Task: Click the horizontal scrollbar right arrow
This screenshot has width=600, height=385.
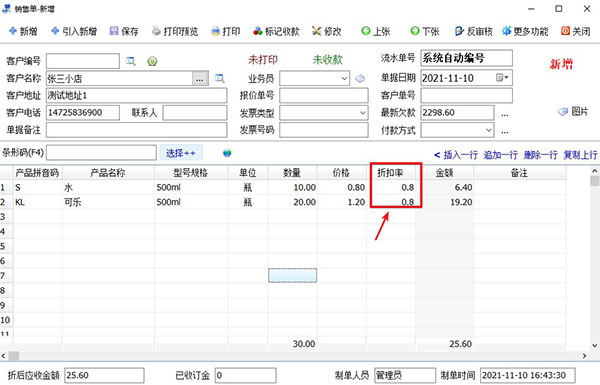Action: point(584,356)
